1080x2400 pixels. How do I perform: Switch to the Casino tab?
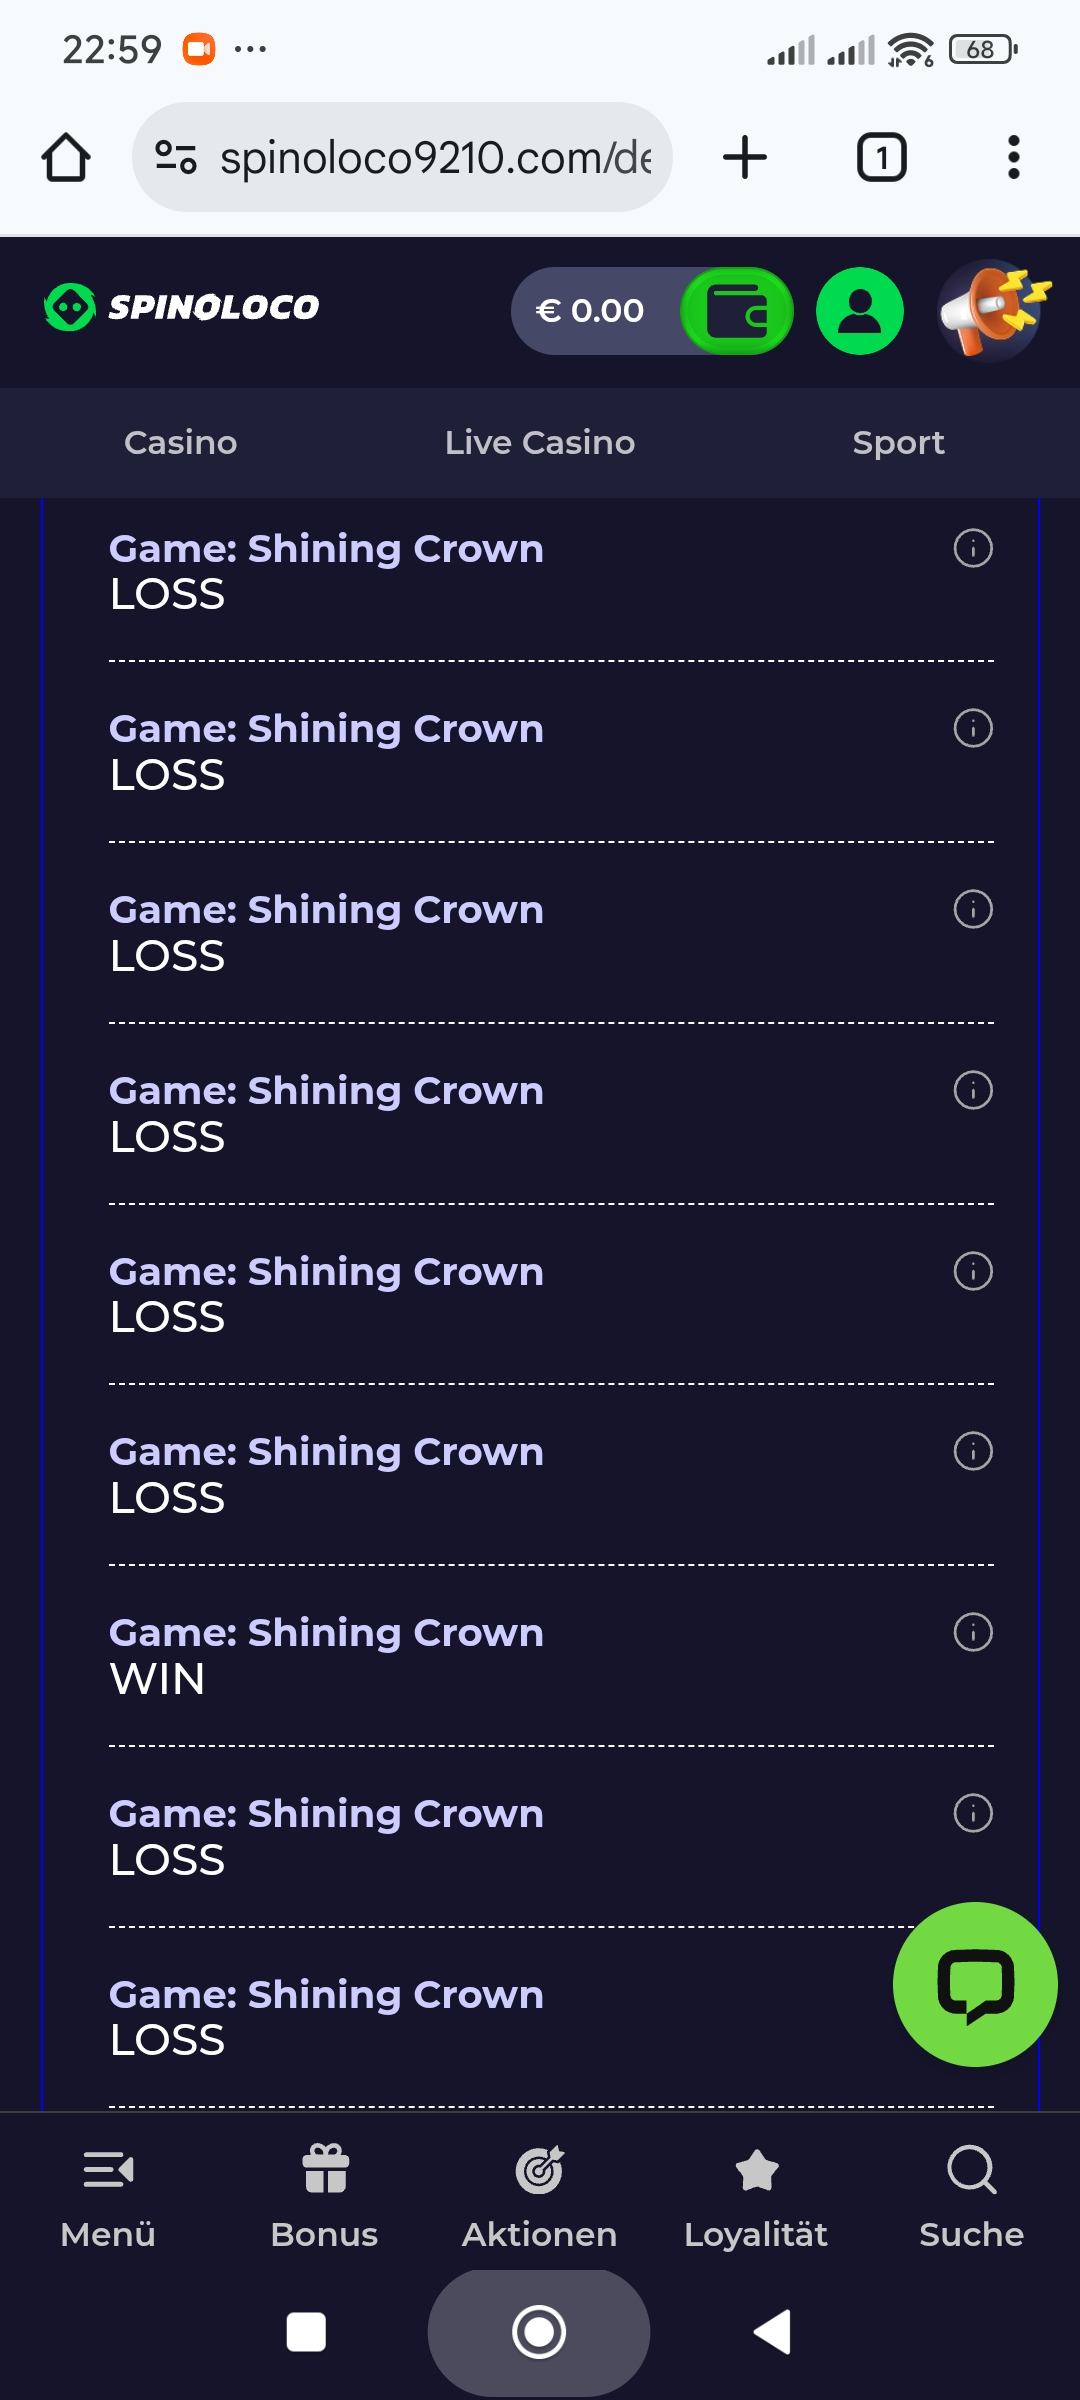coord(180,442)
